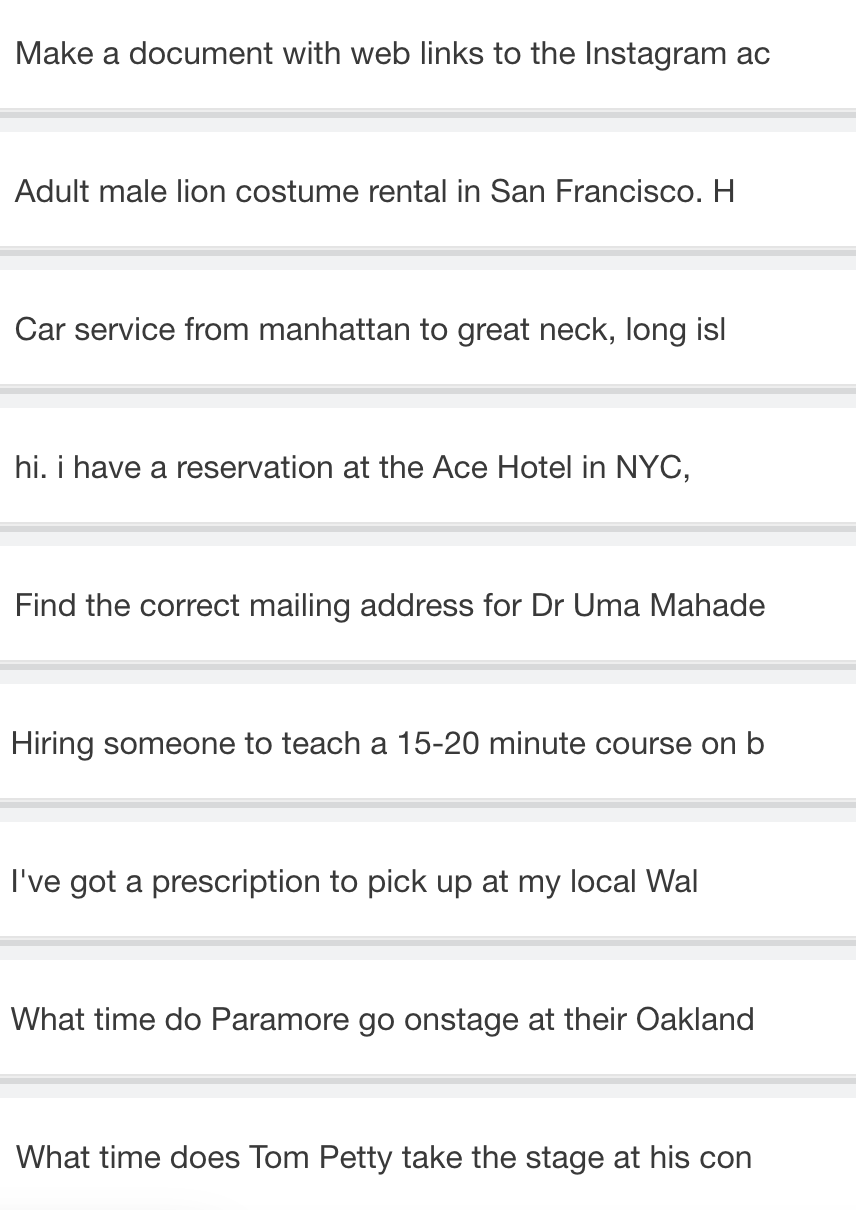Tap the row starting "hi. i have a reservation"

click(x=352, y=467)
